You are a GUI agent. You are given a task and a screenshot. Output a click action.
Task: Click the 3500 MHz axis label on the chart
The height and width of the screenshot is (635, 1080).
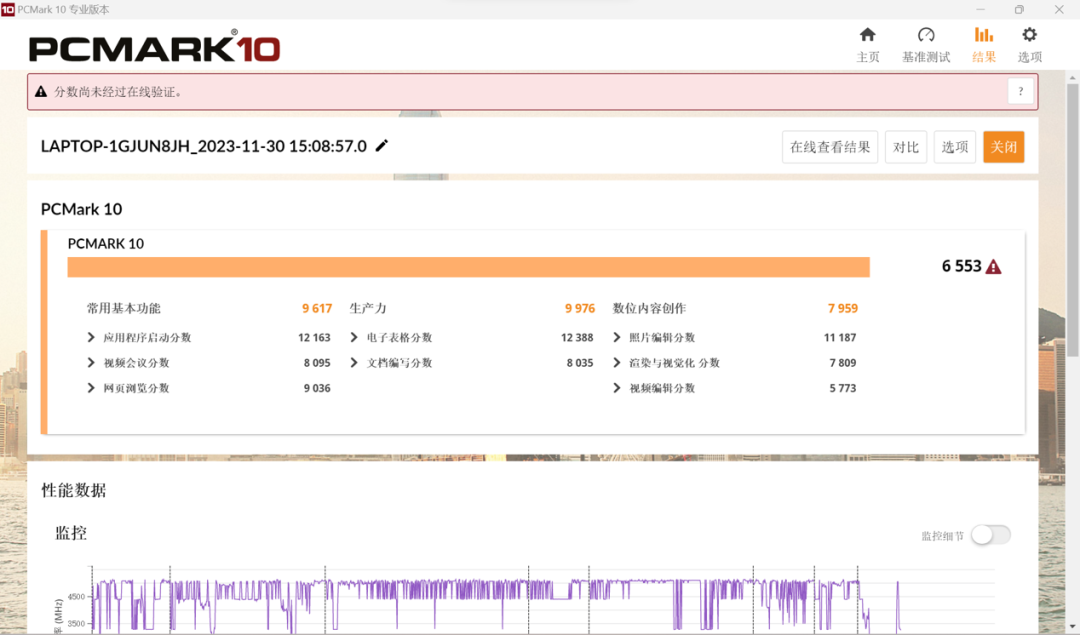(76, 623)
